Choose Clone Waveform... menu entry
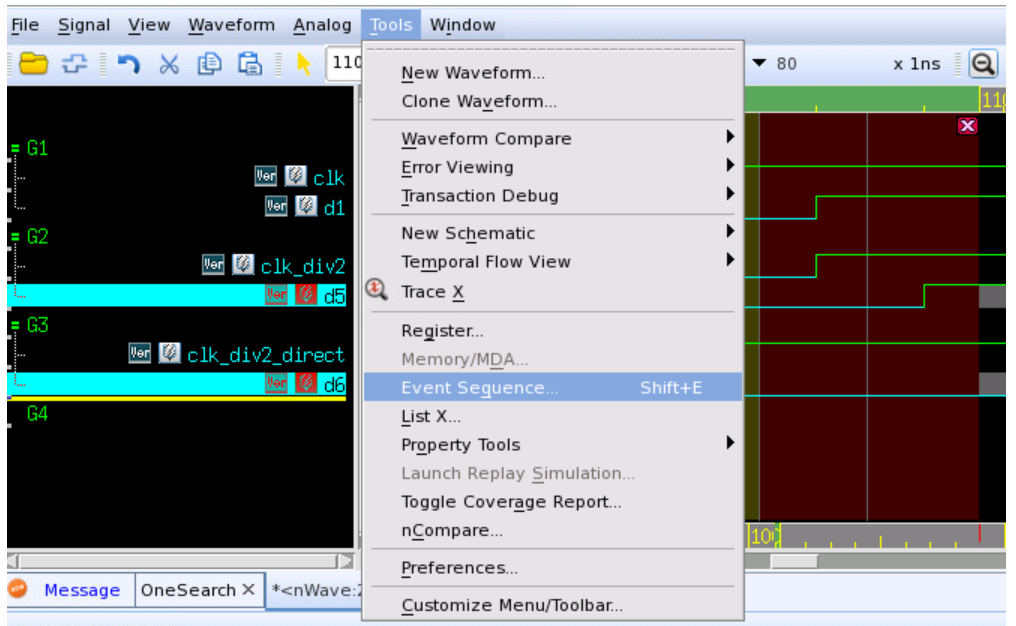The image size is (1016, 626). point(552,101)
